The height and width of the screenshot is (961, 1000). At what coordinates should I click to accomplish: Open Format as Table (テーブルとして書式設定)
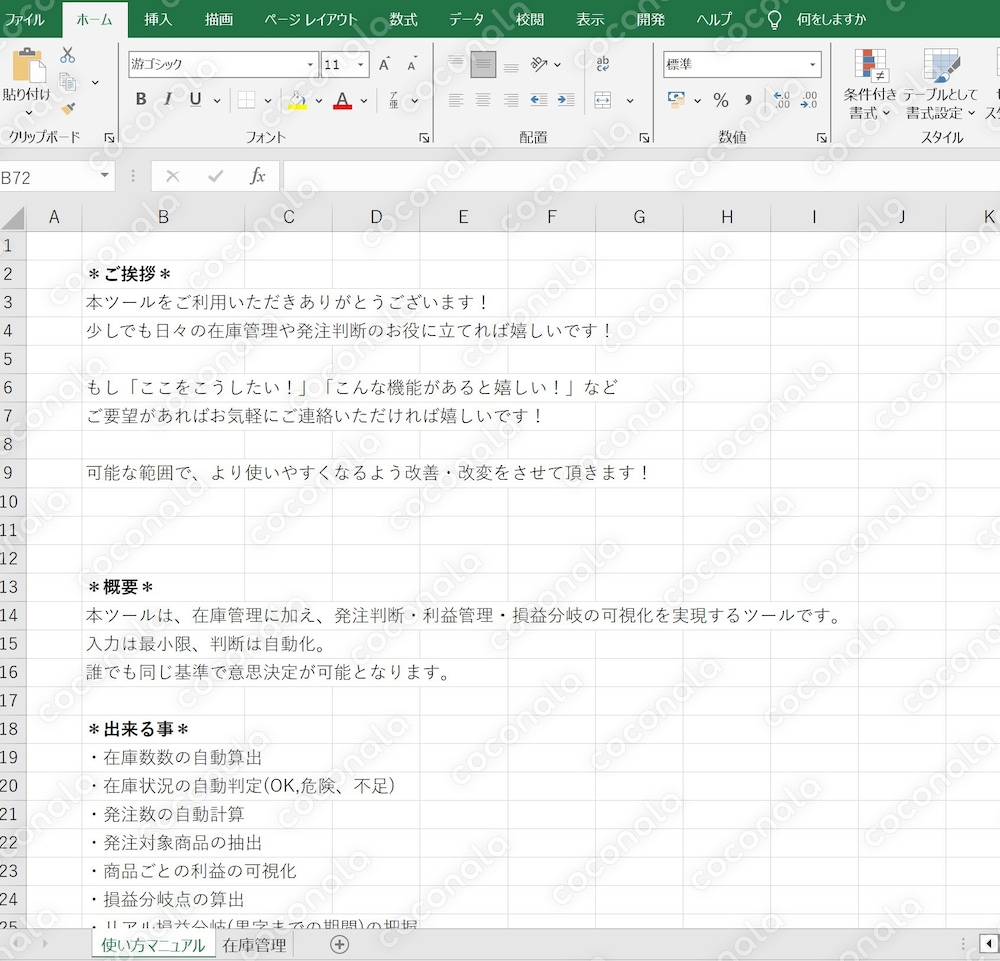(941, 84)
